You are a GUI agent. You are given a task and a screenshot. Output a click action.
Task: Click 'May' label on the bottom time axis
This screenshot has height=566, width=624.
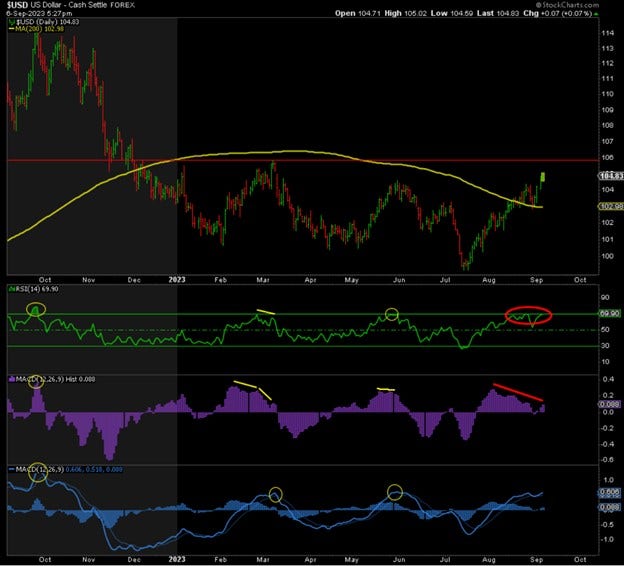[x=351, y=559]
